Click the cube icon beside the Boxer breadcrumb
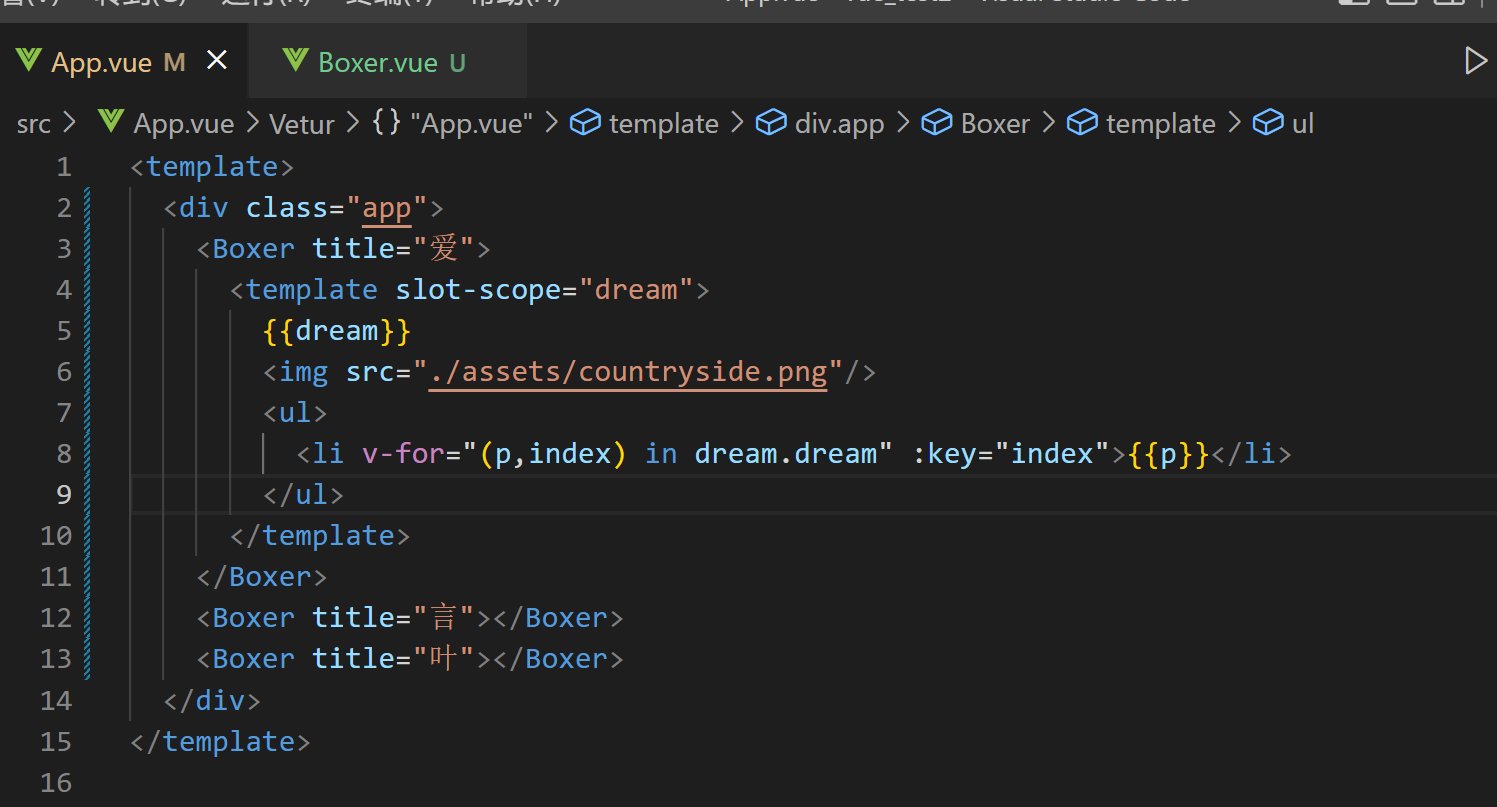Screen dimensions: 1497x807 [937, 123]
